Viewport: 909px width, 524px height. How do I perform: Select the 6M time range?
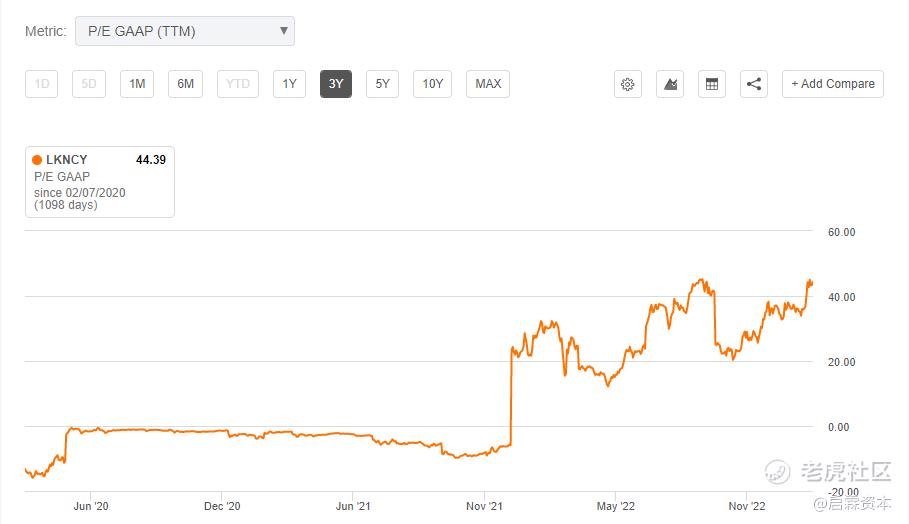(x=185, y=84)
